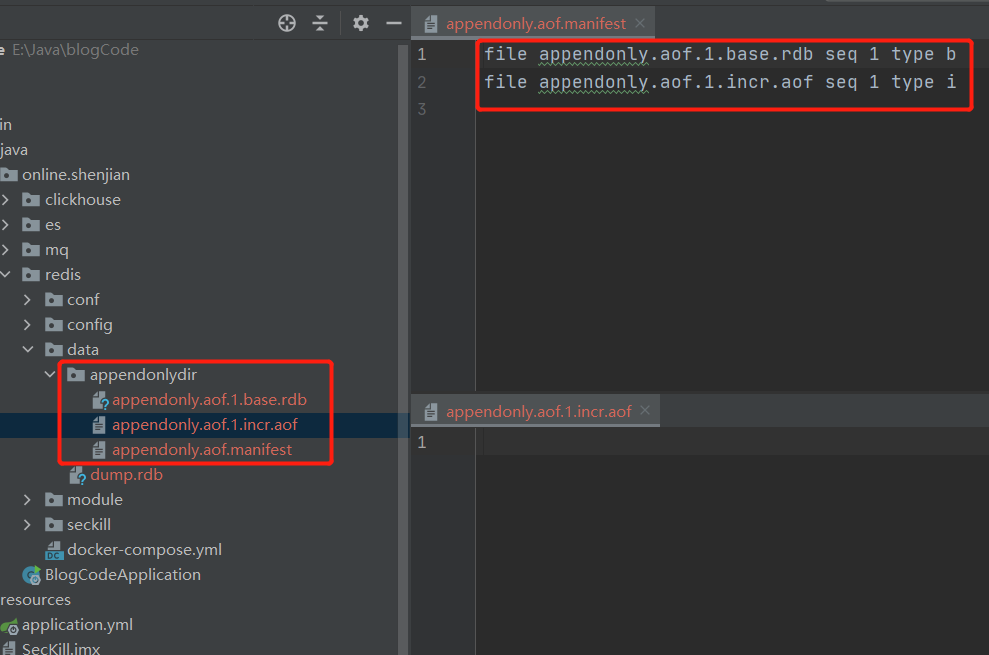Click the mq folder icon
This screenshot has height=655, width=989.
click(31, 250)
